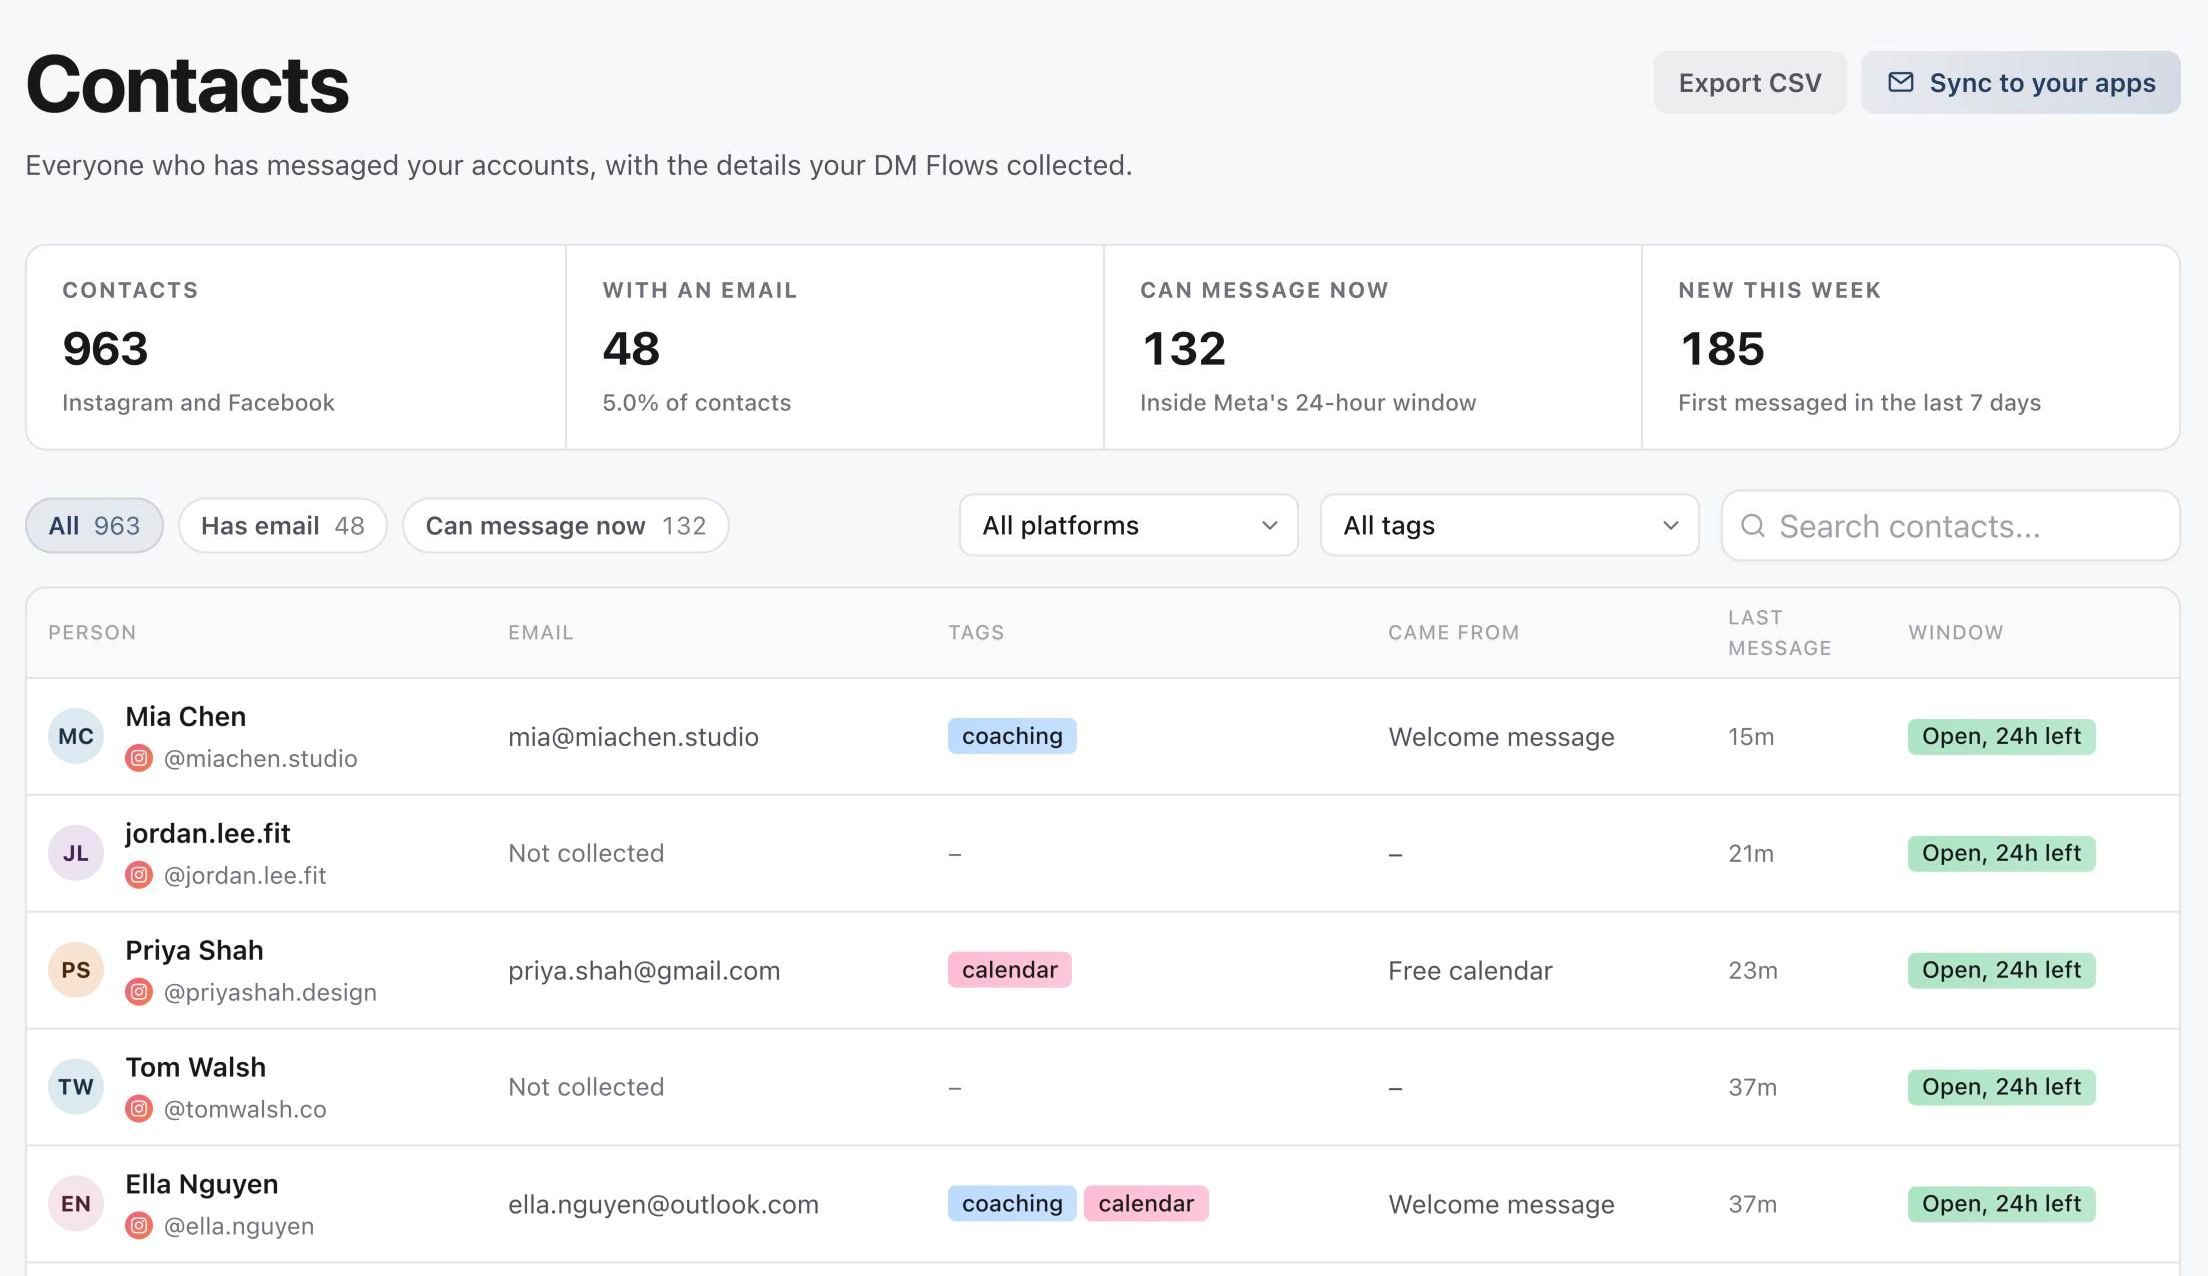This screenshot has width=2208, height=1276.
Task: Click the MC avatar for Mia Chen
Action: [x=76, y=736]
